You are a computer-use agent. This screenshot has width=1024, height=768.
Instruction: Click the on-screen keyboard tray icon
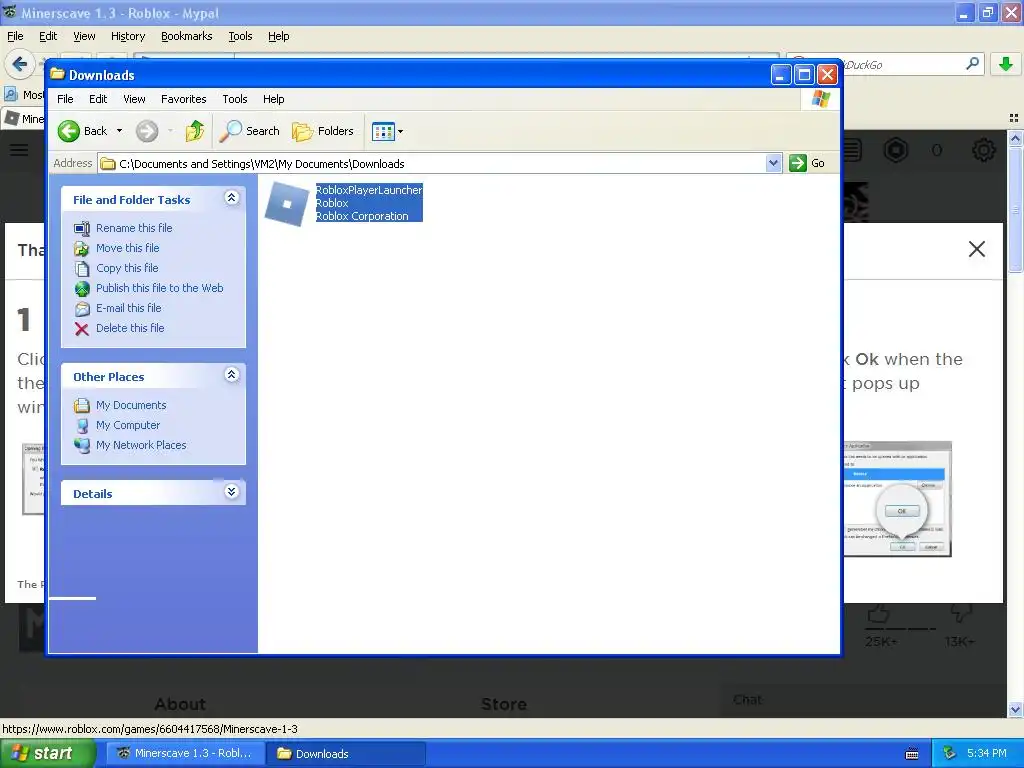912,754
